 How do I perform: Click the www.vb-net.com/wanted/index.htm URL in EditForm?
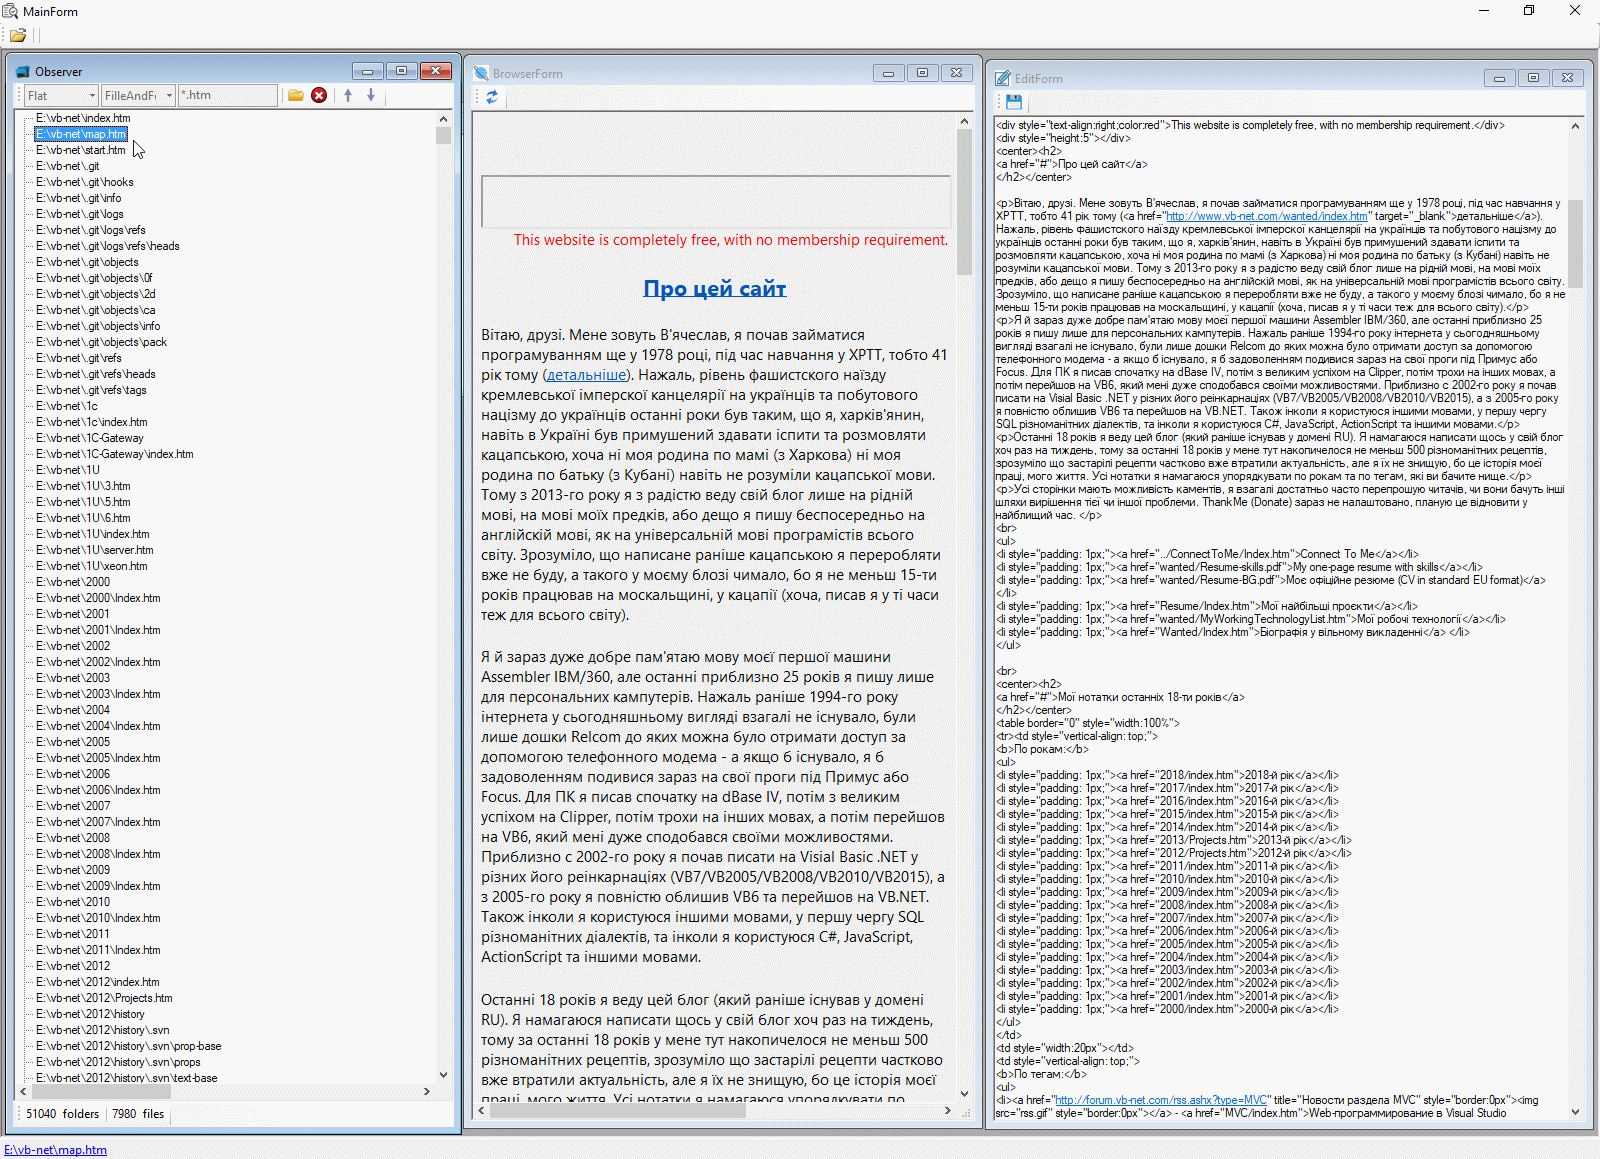coord(1267,216)
